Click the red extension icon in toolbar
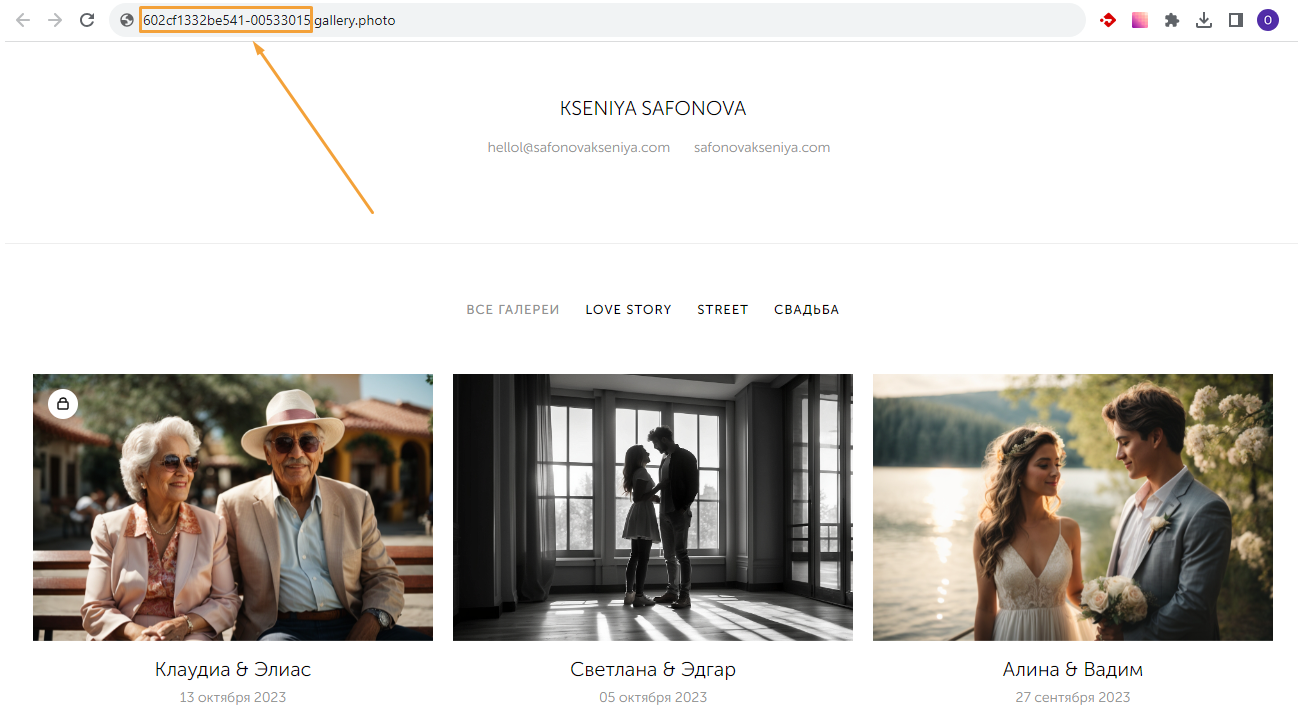This screenshot has height=716, width=1298. 1108,20
